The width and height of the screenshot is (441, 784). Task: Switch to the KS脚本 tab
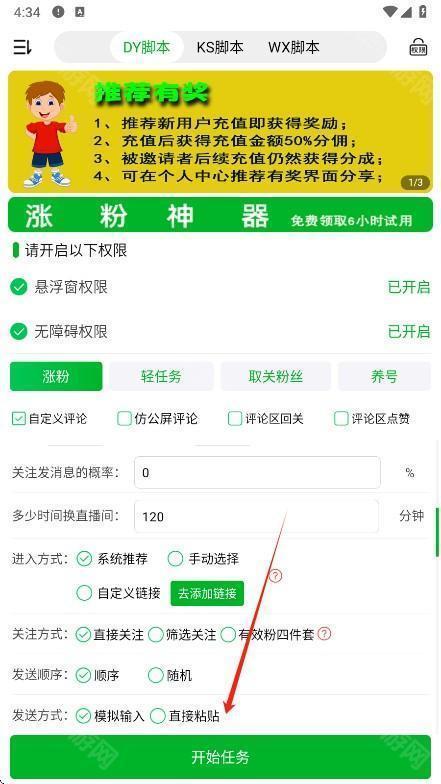220,48
